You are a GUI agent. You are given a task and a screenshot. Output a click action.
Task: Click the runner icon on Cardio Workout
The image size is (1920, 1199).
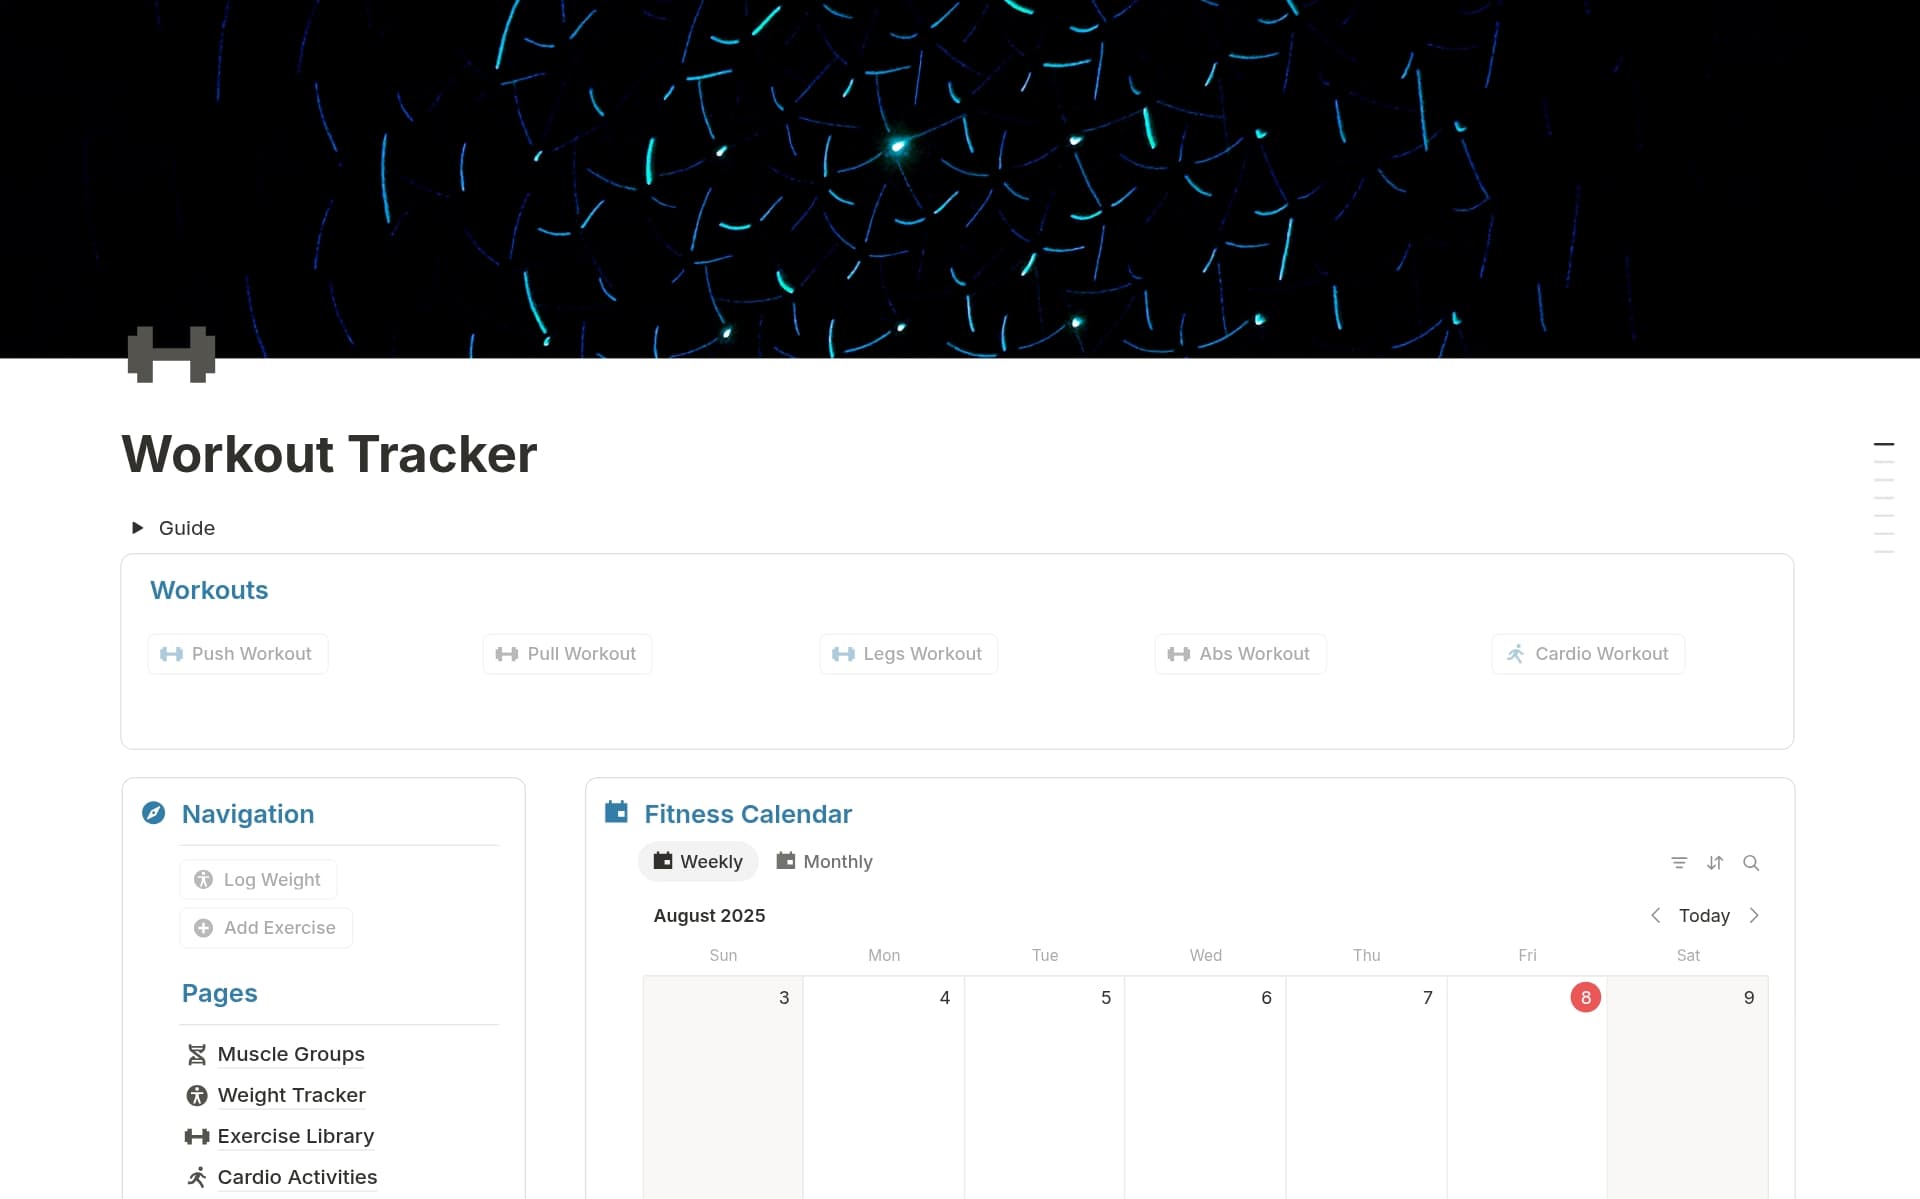tap(1514, 653)
